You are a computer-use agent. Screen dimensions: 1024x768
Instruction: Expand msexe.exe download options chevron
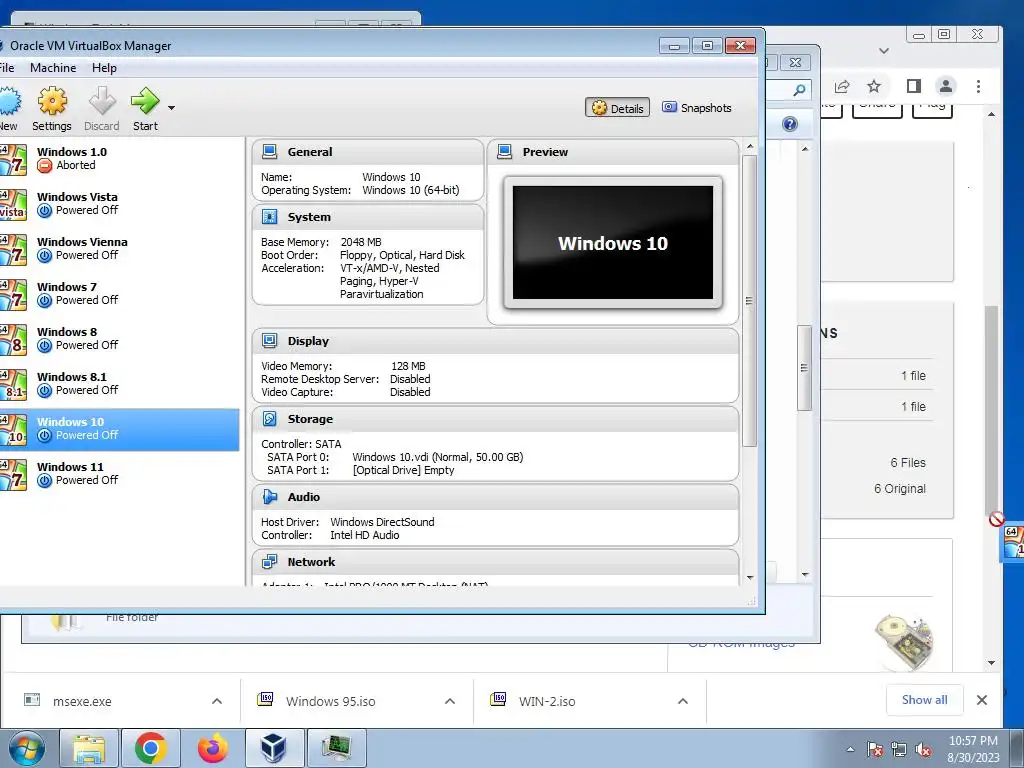coord(217,701)
